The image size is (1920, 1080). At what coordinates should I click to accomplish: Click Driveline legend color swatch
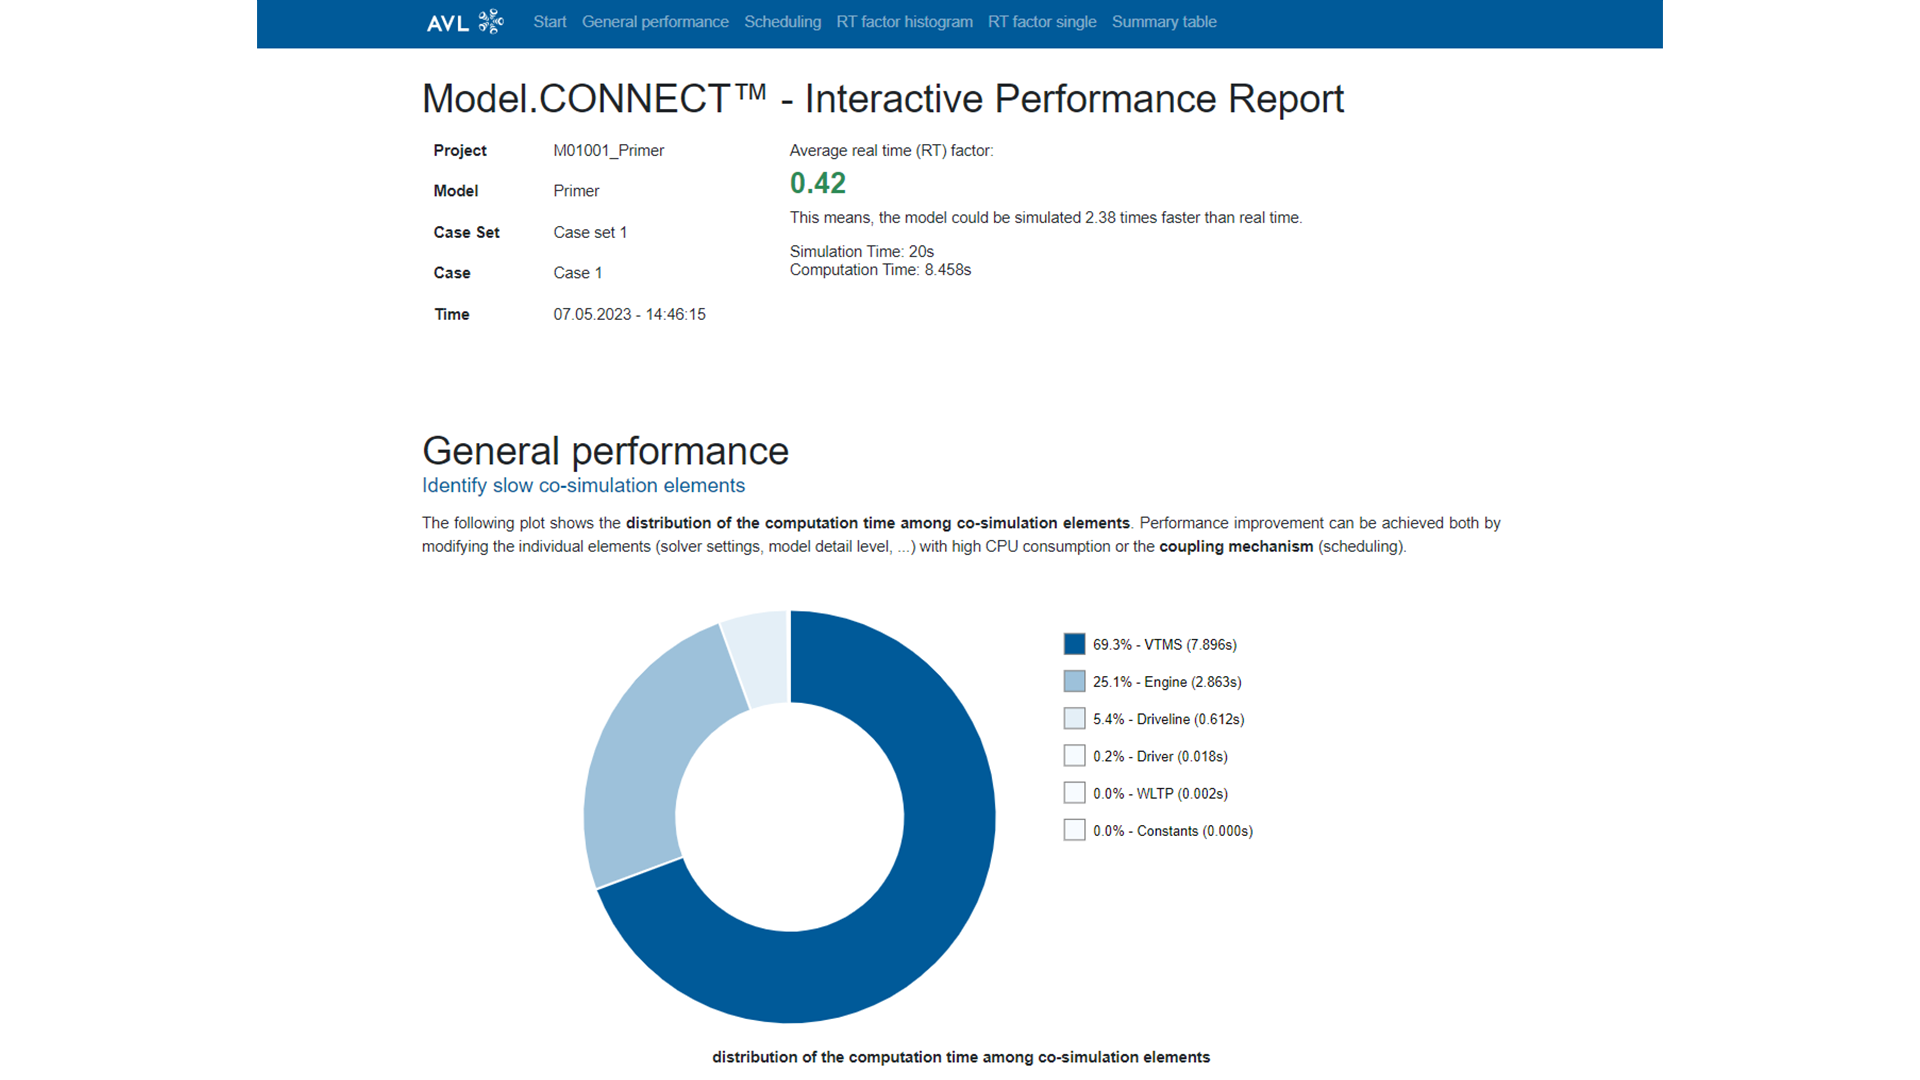click(x=1074, y=718)
